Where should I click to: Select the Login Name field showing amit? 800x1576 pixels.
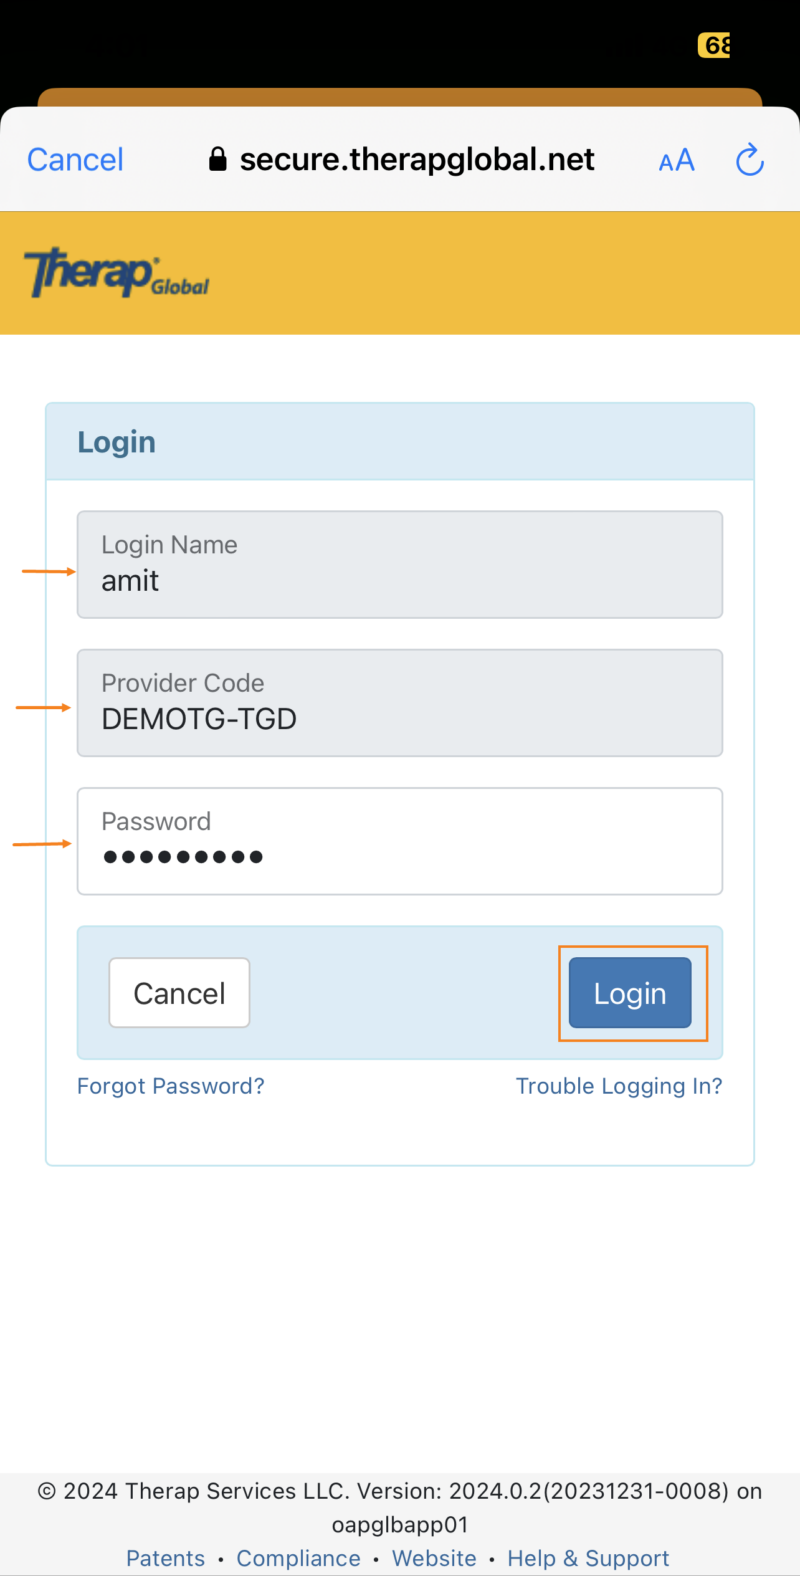point(400,564)
